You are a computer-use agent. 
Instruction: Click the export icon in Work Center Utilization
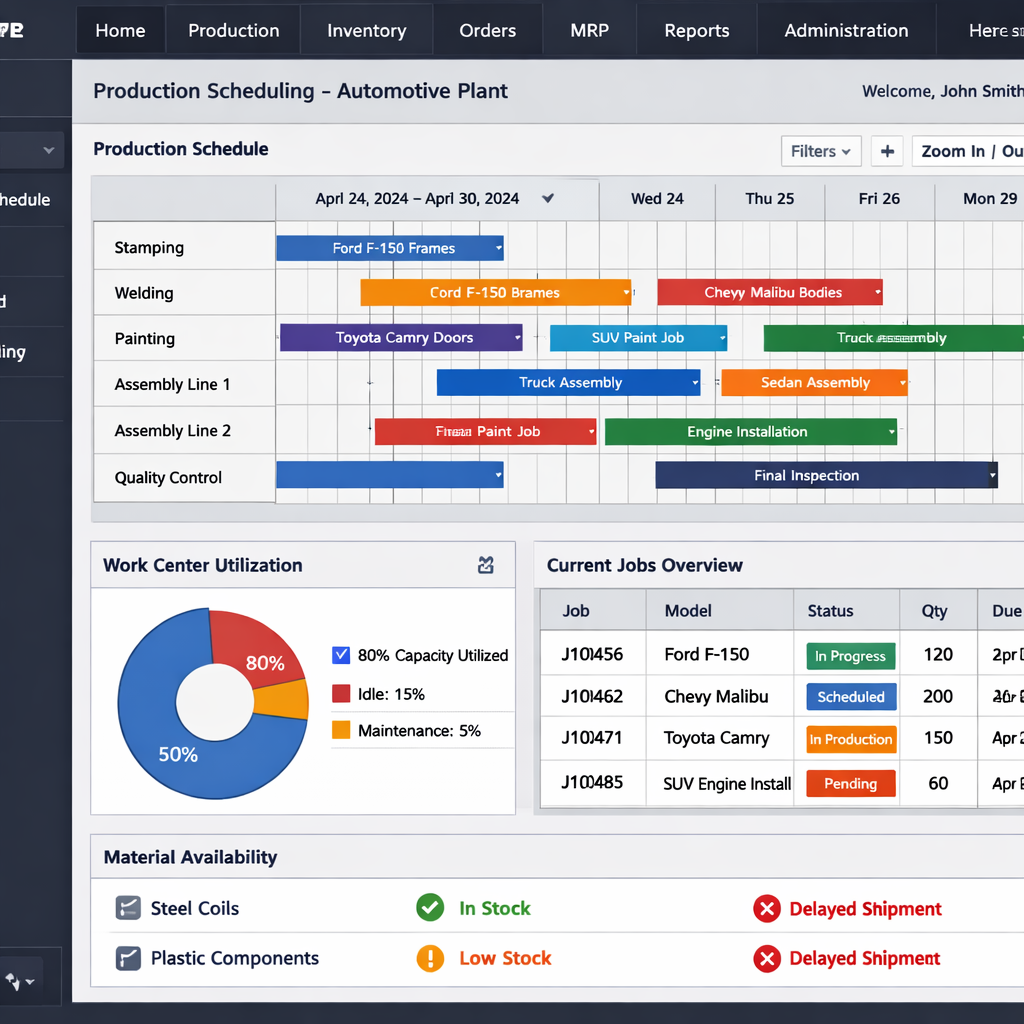tap(486, 565)
